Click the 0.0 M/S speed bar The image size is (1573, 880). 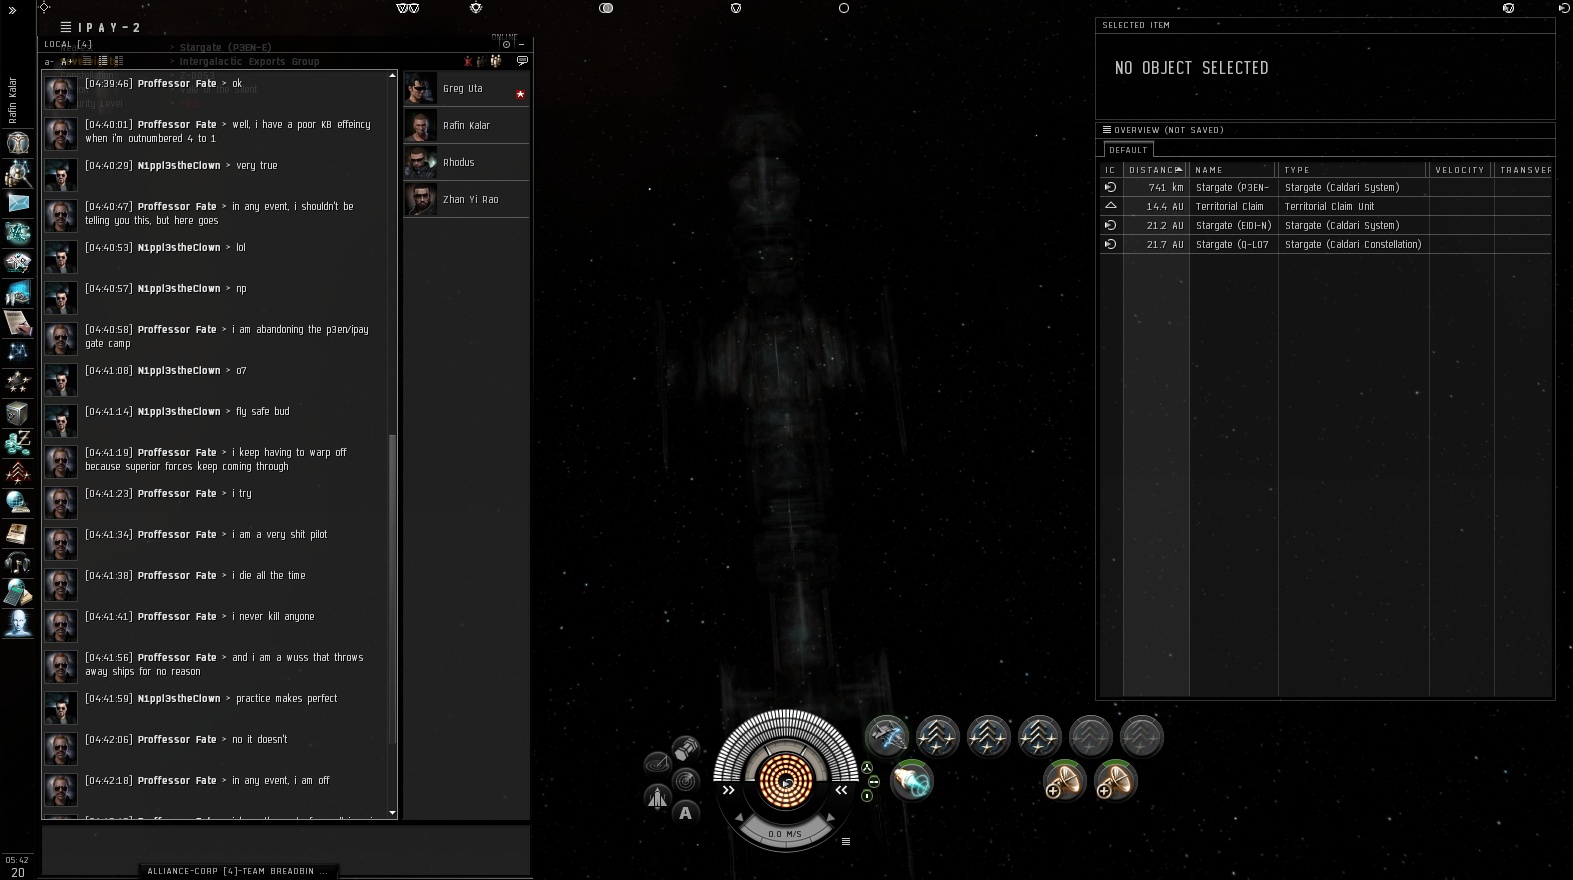[x=785, y=833]
